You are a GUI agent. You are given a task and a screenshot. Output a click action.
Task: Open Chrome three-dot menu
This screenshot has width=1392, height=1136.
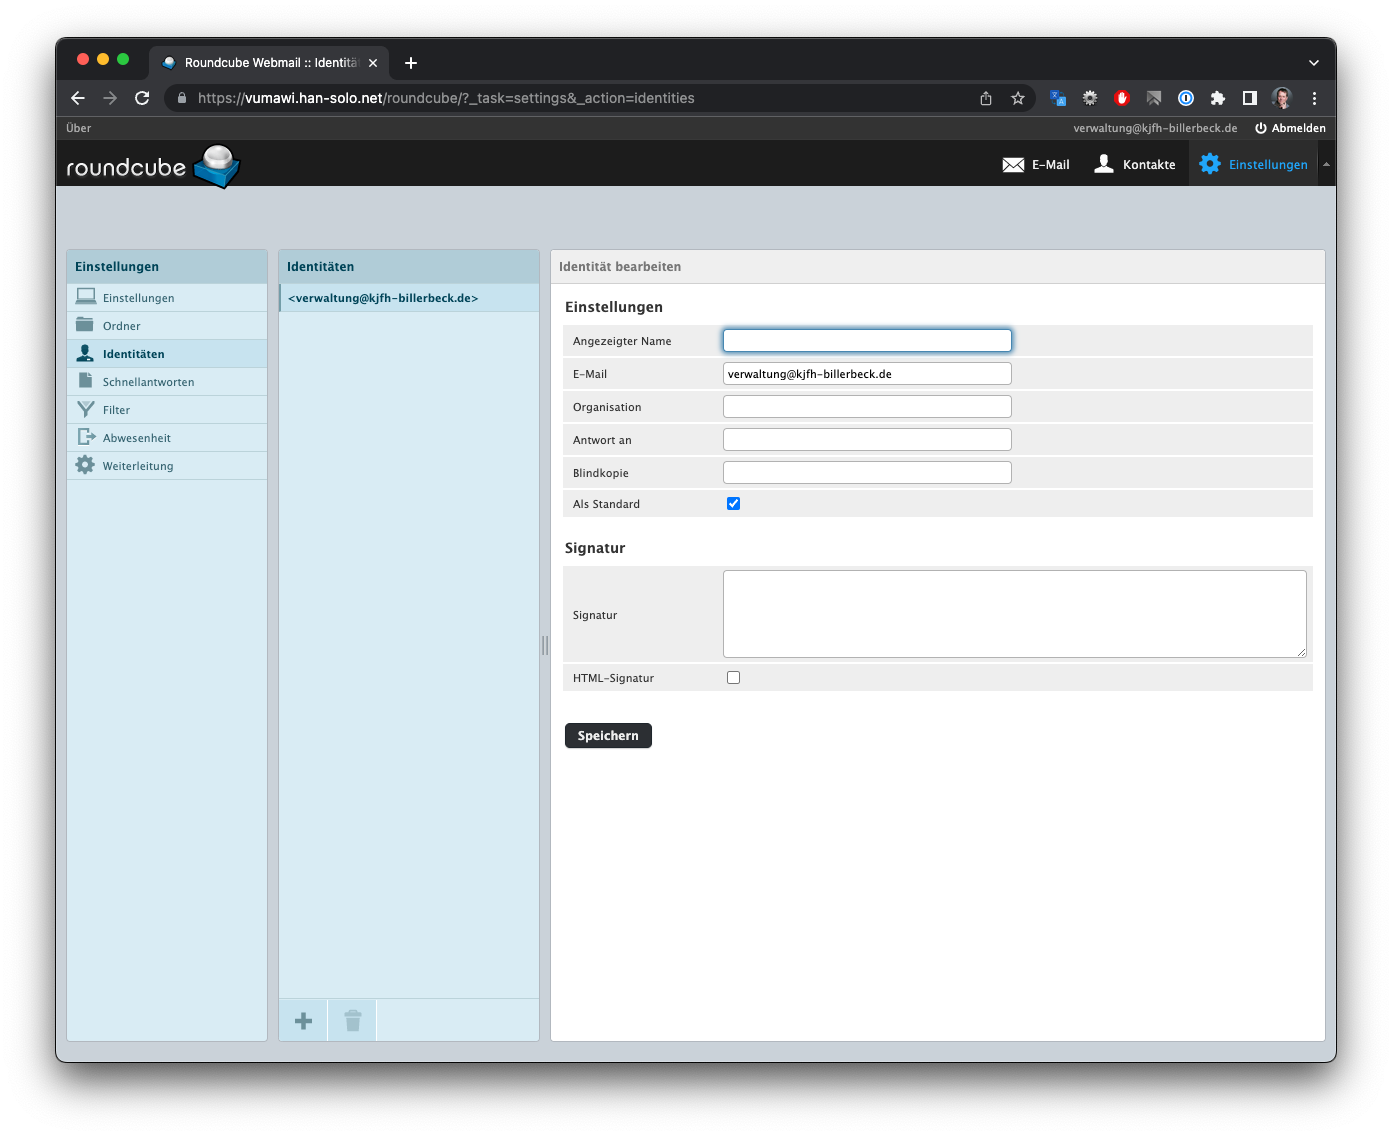pyautogui.click(x=1314, y=98)
